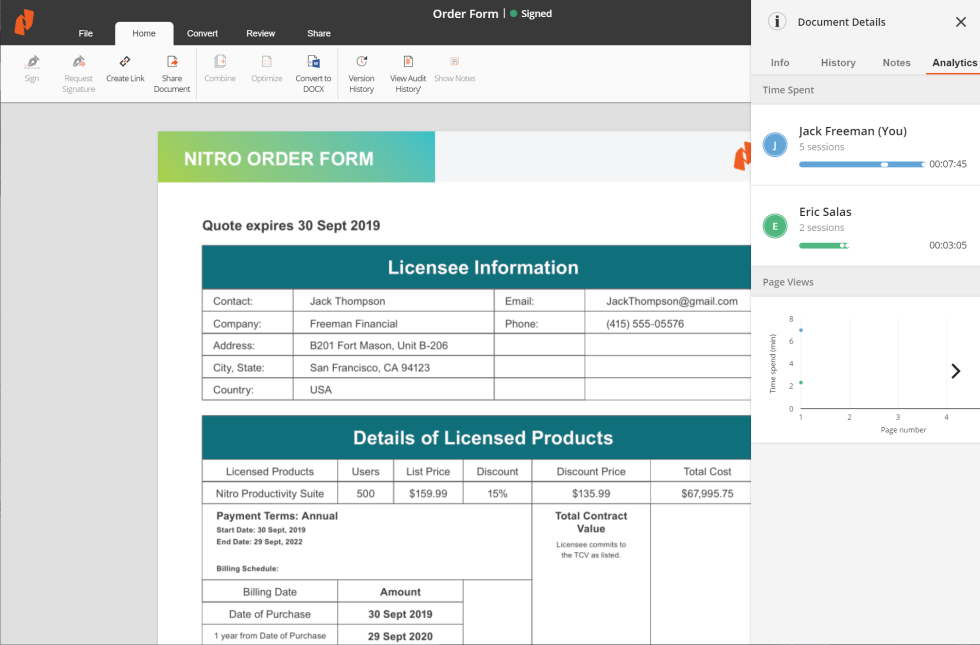Switch to the Convert ribbon tab
This screenshot has width=980, height=645.
tap(202, 34)
